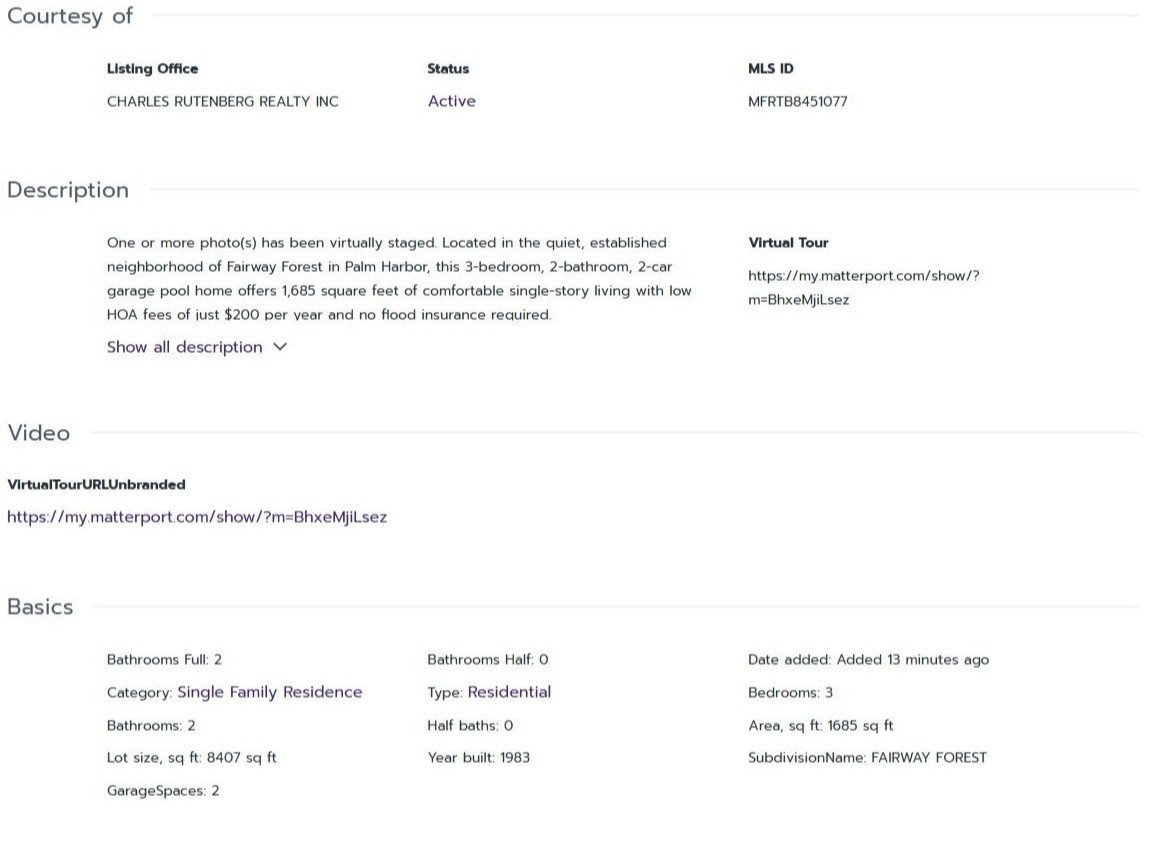Screen dimensions: 1149x846
Task: Click the Basics section heading
Action: [40, 607]
